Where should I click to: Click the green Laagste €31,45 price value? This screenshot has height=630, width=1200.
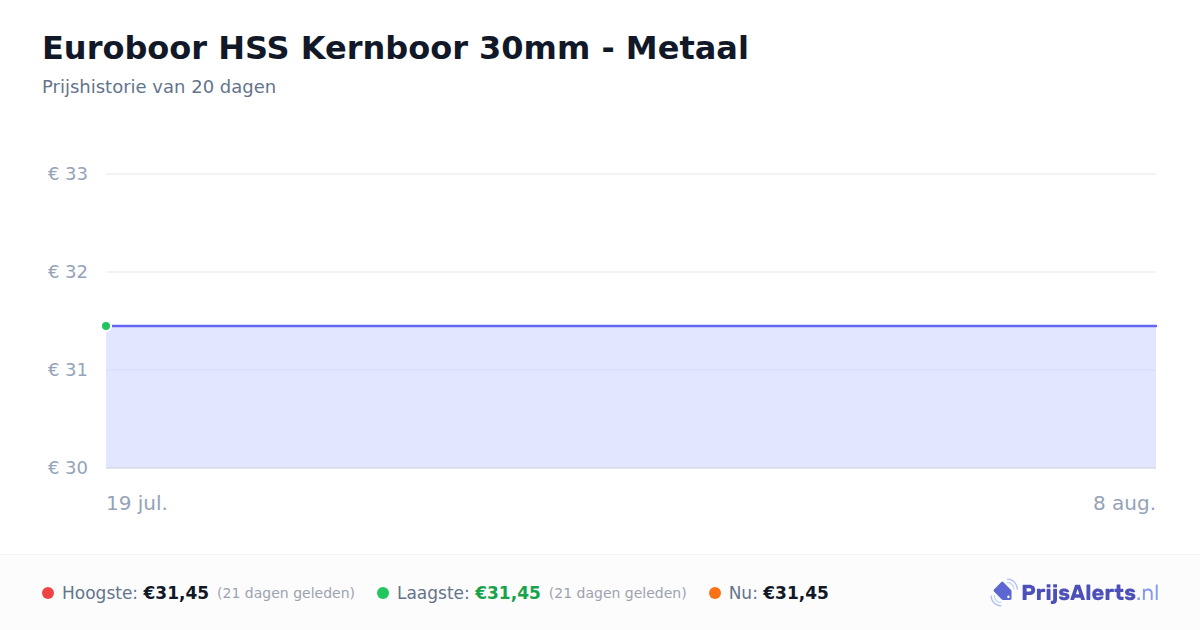508,593
